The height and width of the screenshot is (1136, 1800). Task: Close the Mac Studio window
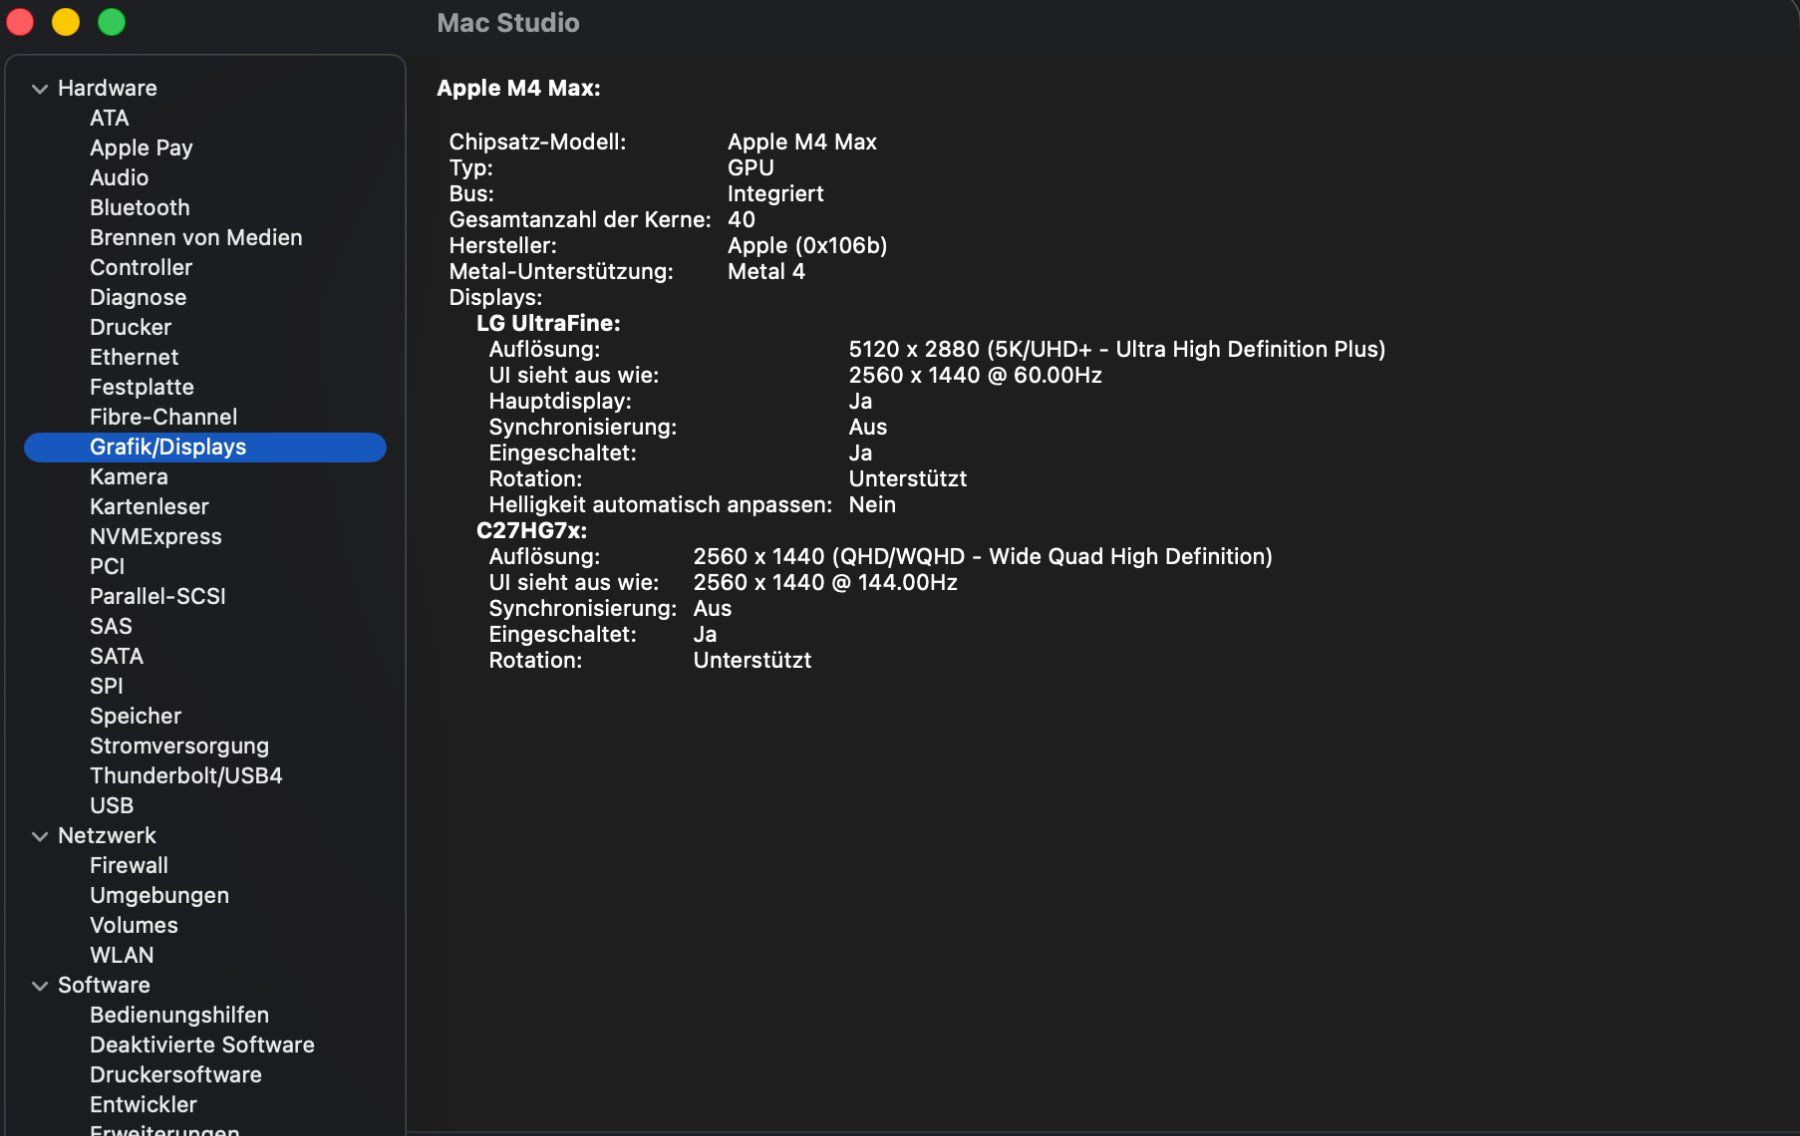point(20,22)
